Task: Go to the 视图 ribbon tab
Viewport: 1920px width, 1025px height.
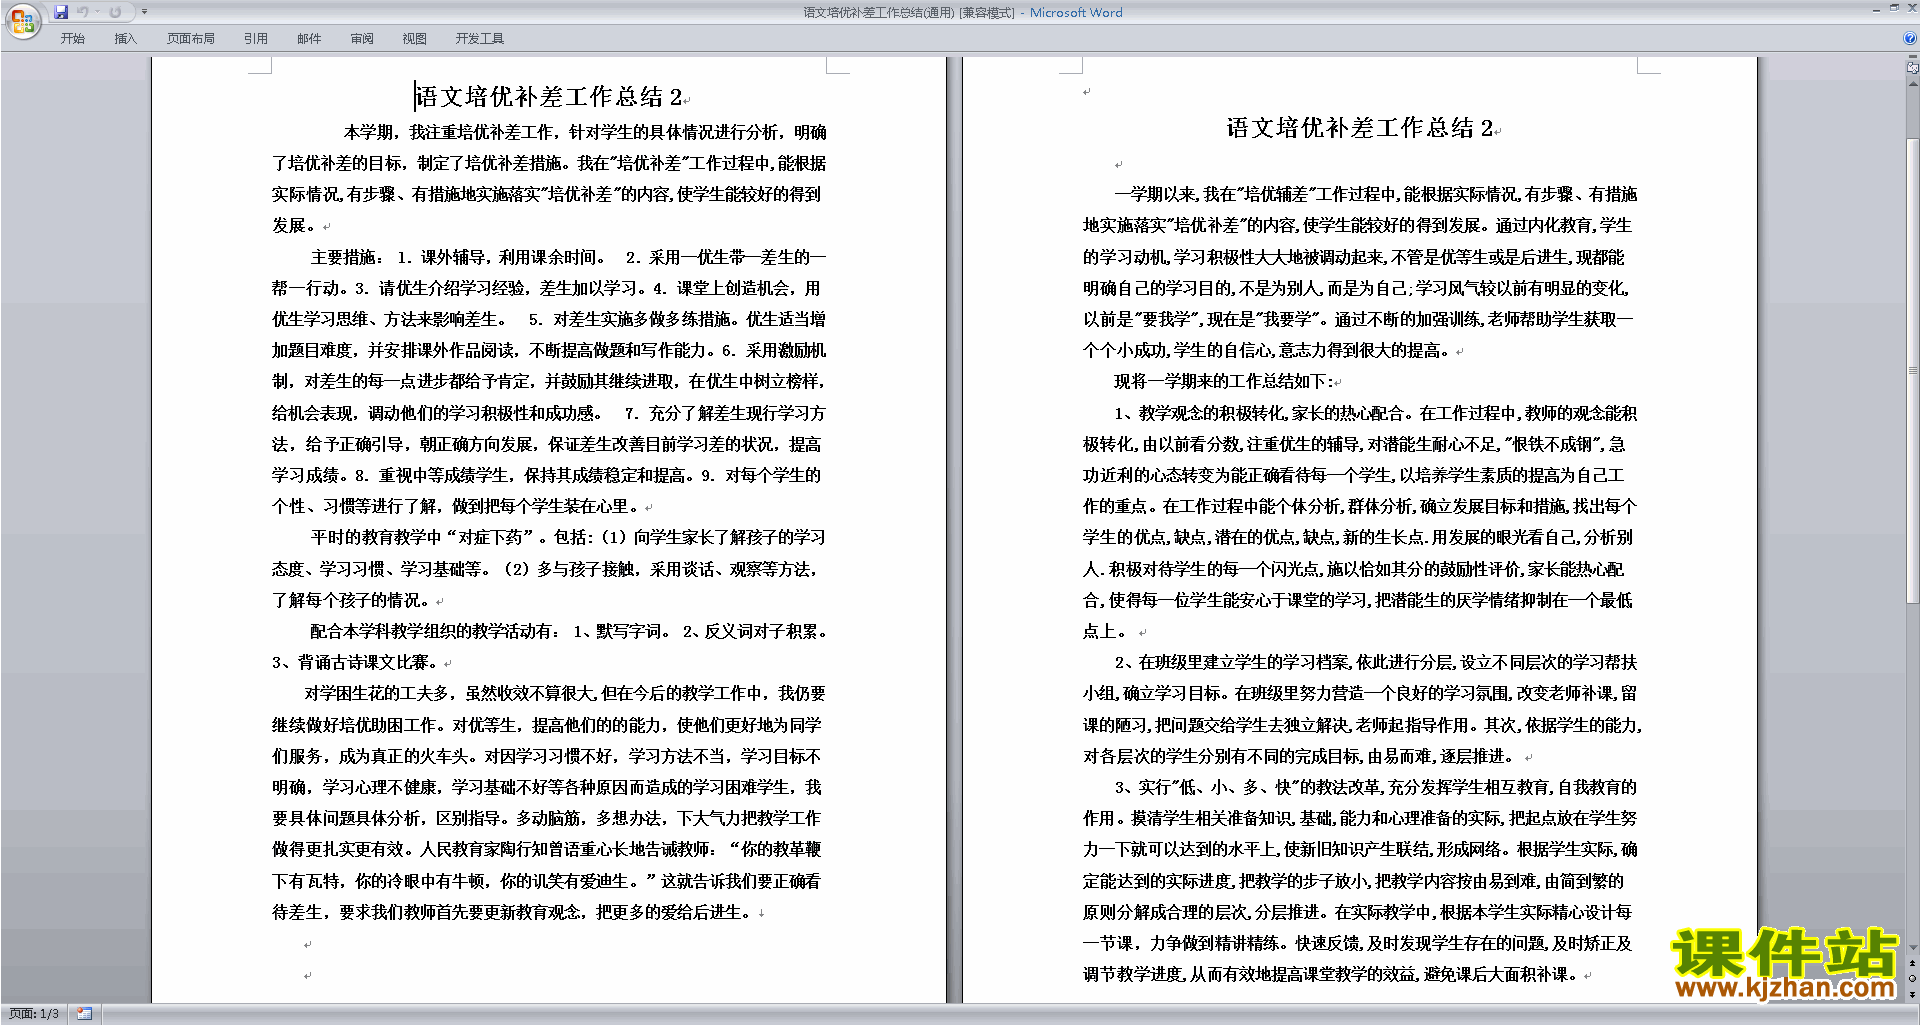Action: pyautogui.click(x=415, y=39)
